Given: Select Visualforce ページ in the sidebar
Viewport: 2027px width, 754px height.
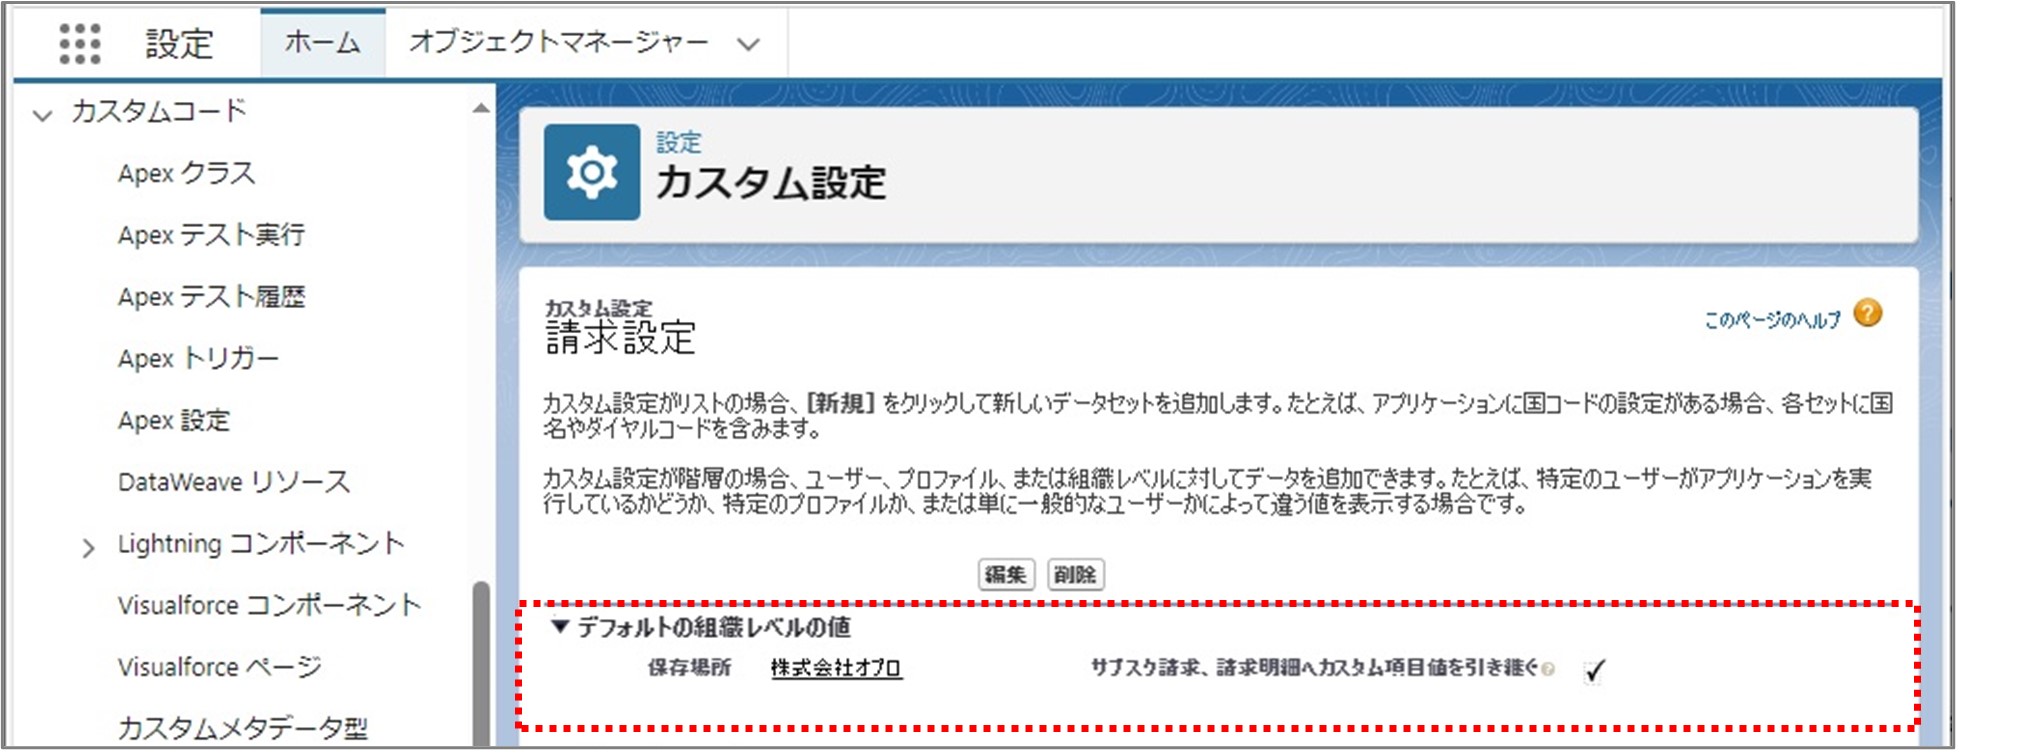Looking at the screenshot, I should tap(219, 667).
